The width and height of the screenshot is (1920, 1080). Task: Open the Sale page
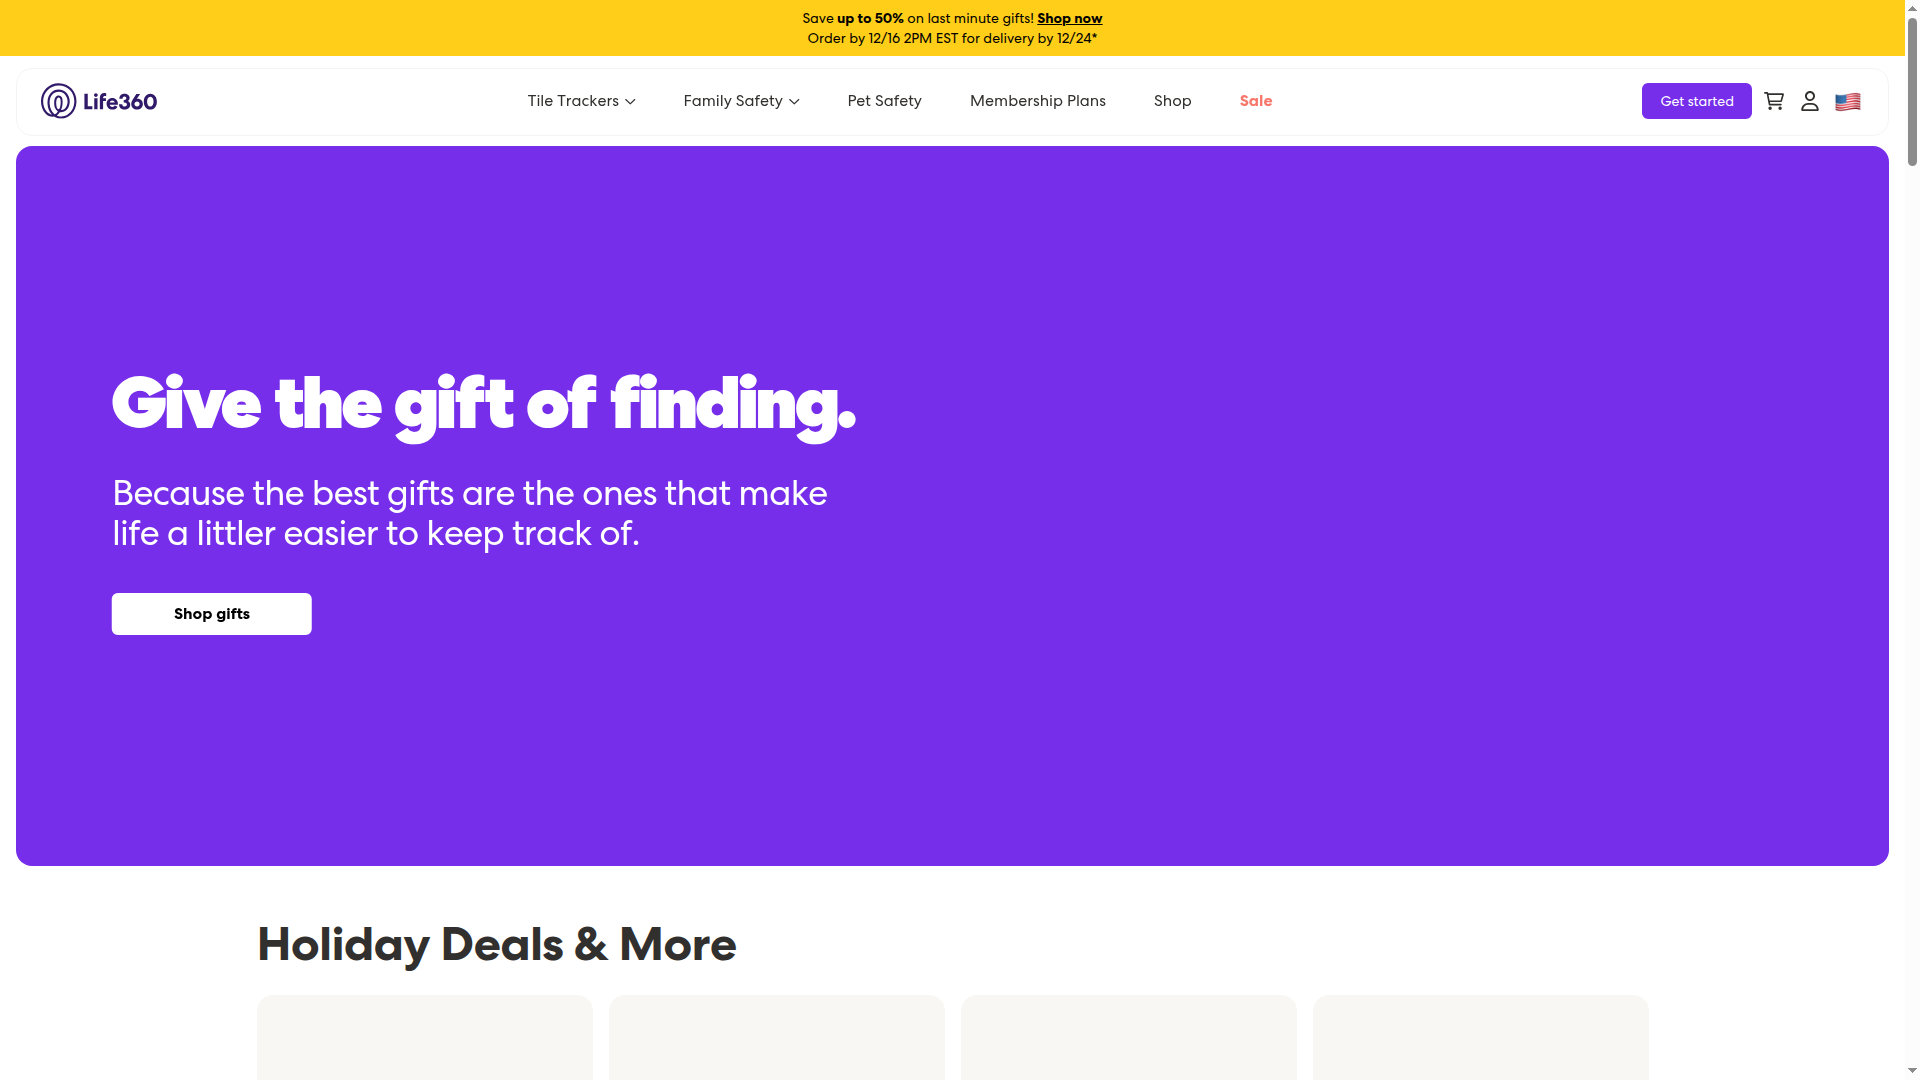click(1255, 101)
